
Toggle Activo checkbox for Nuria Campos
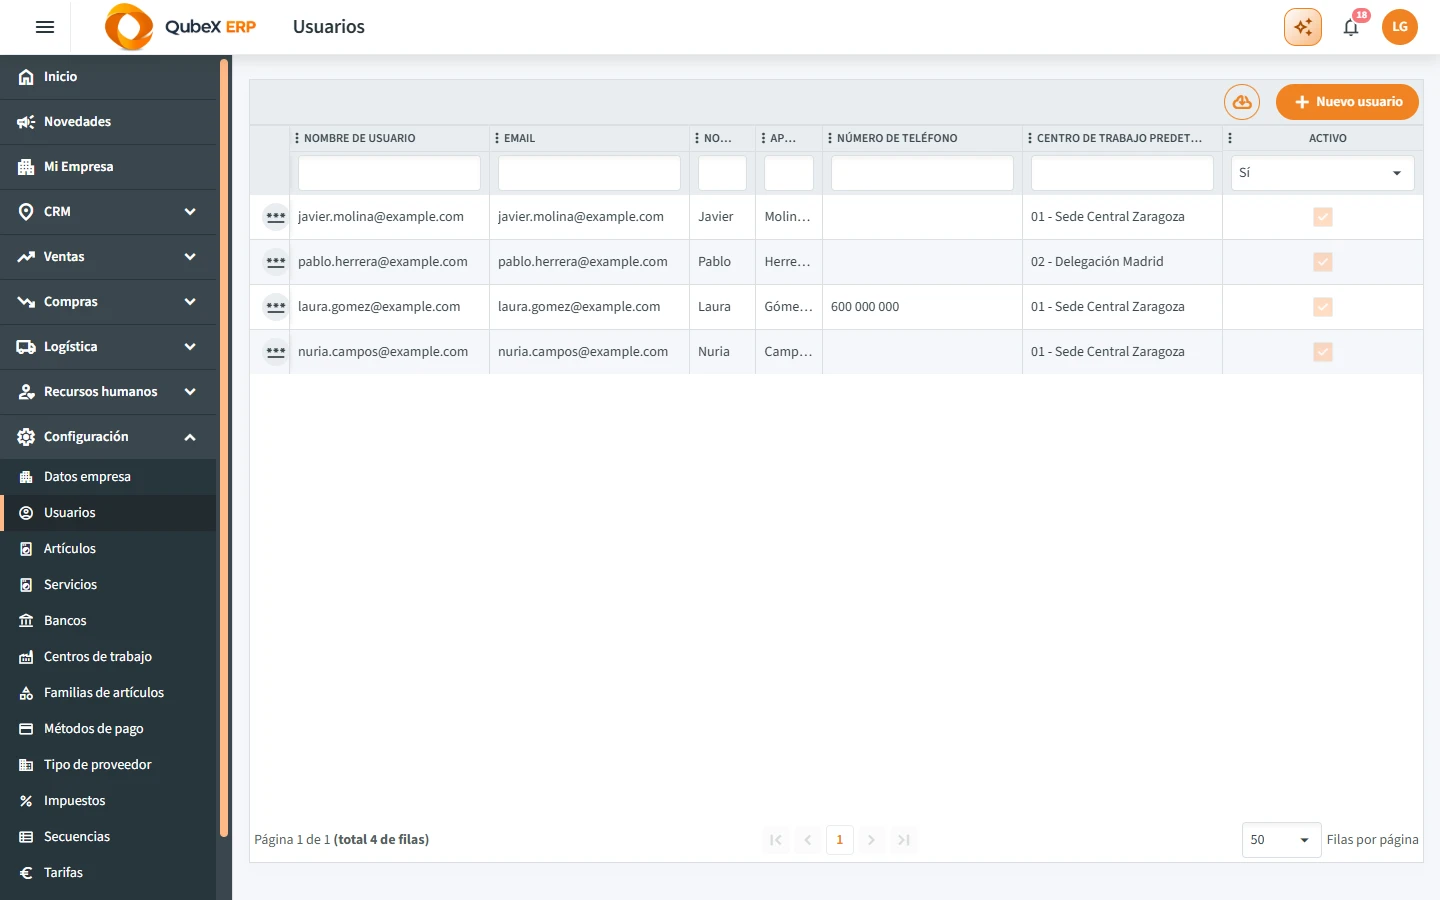1323,352
